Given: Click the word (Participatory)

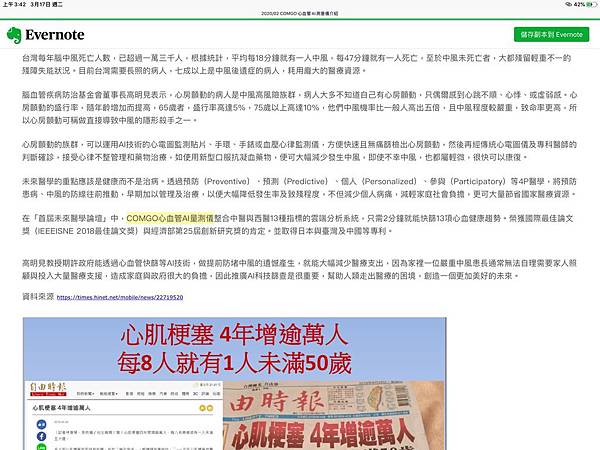Looking at the screenshot, I should point(478,181).
